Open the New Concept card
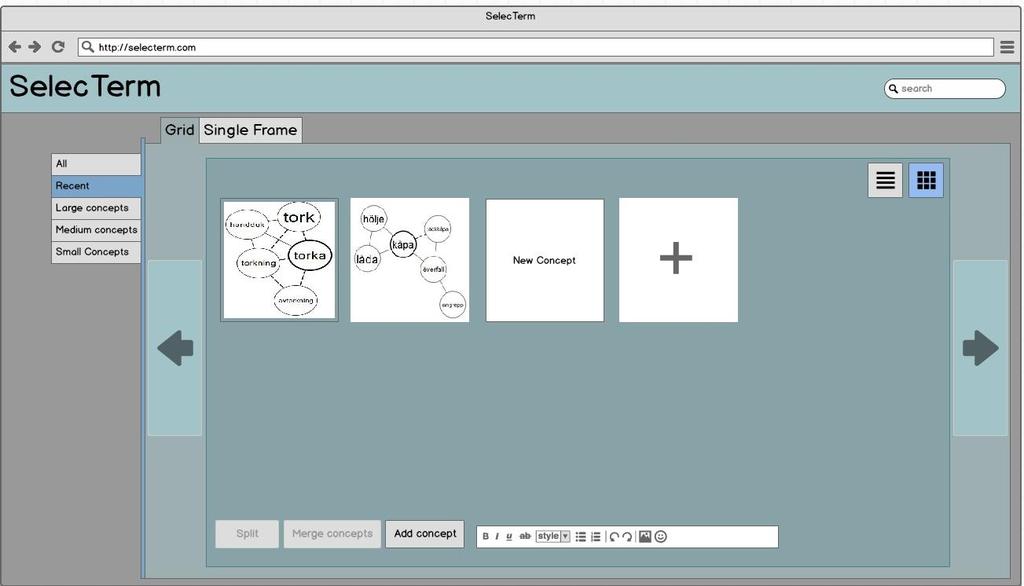 (x=545, y=260)
